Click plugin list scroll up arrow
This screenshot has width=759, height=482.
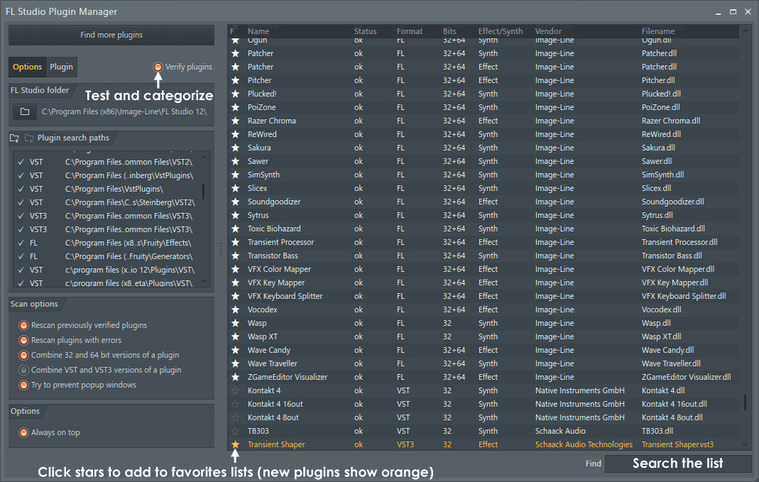point(745,30)
